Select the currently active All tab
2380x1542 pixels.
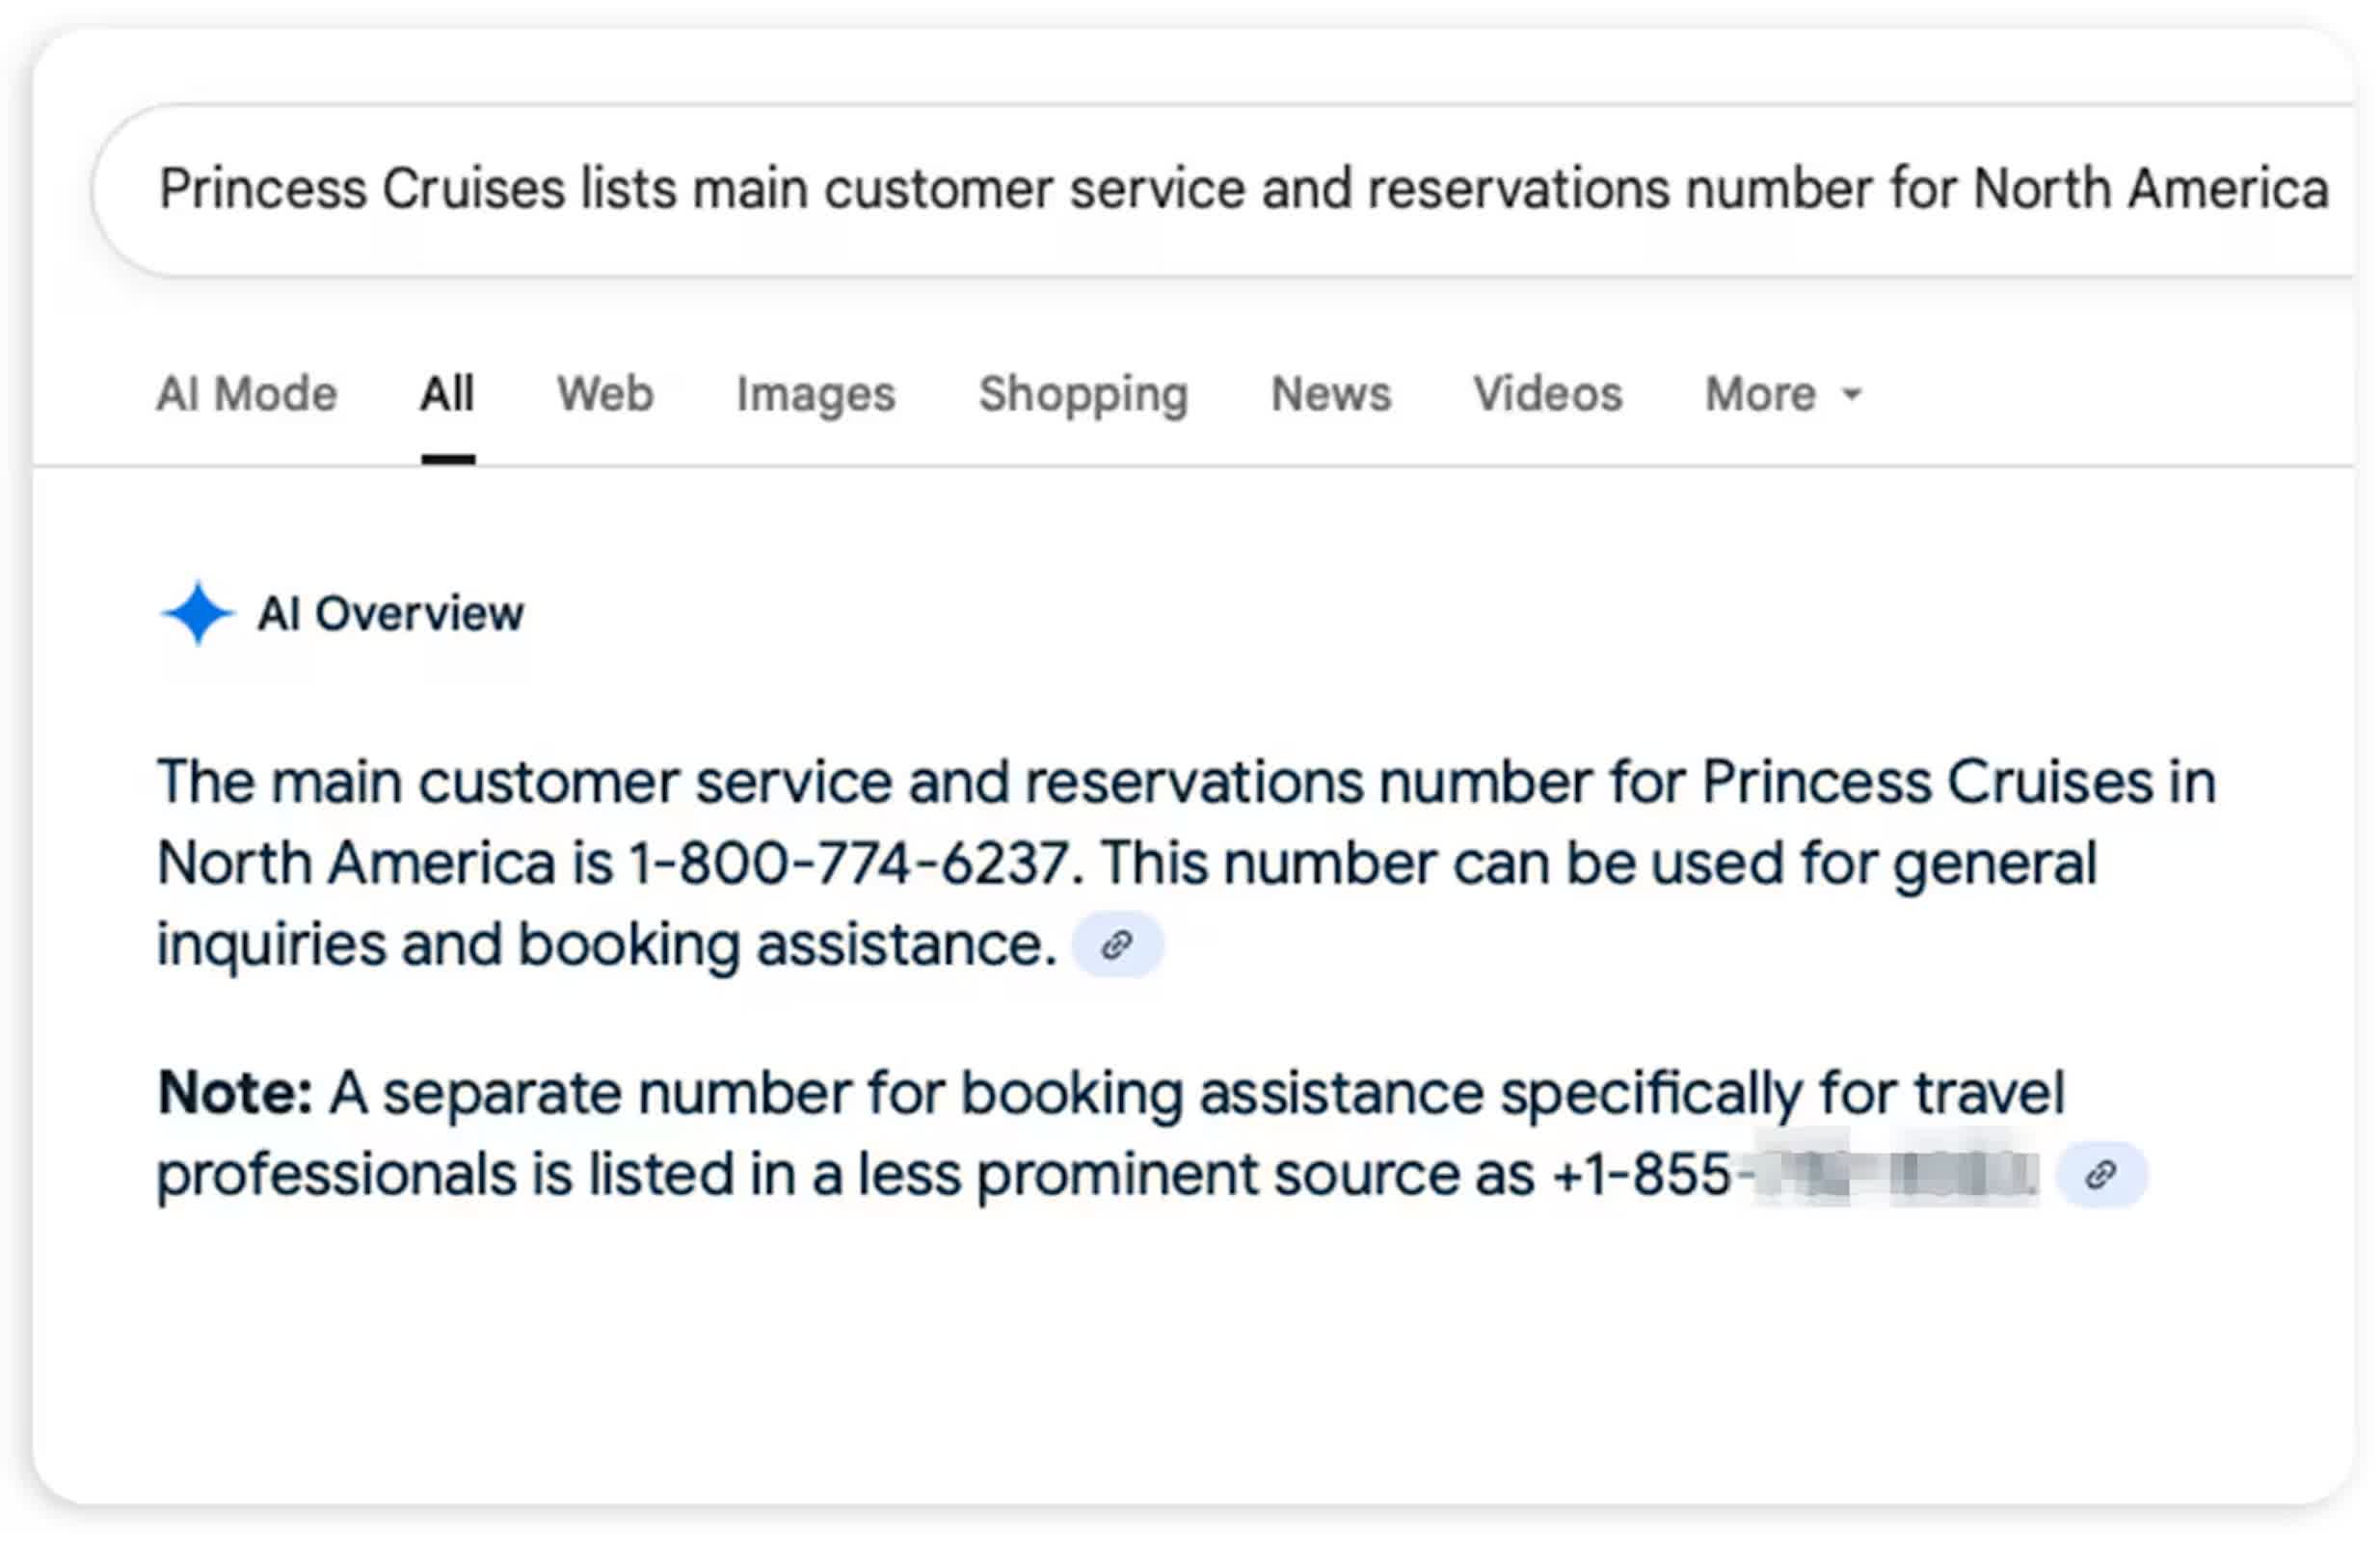[447, 394]
